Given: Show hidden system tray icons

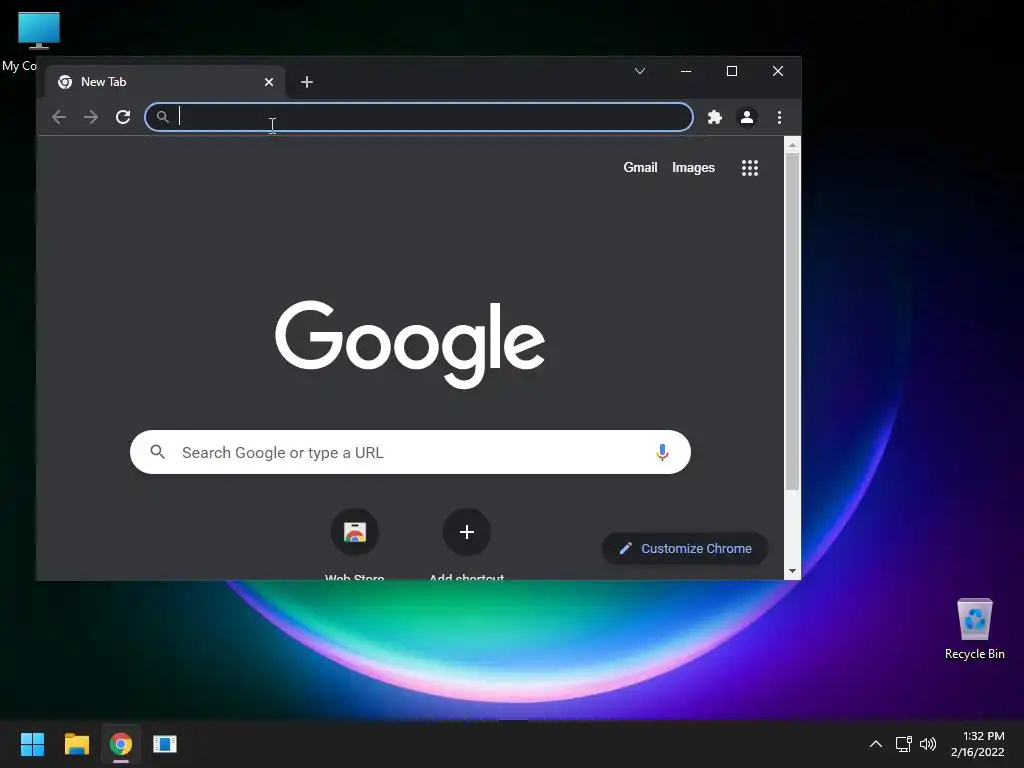Looking at the screenshot, I should click(x=876, y=744).
